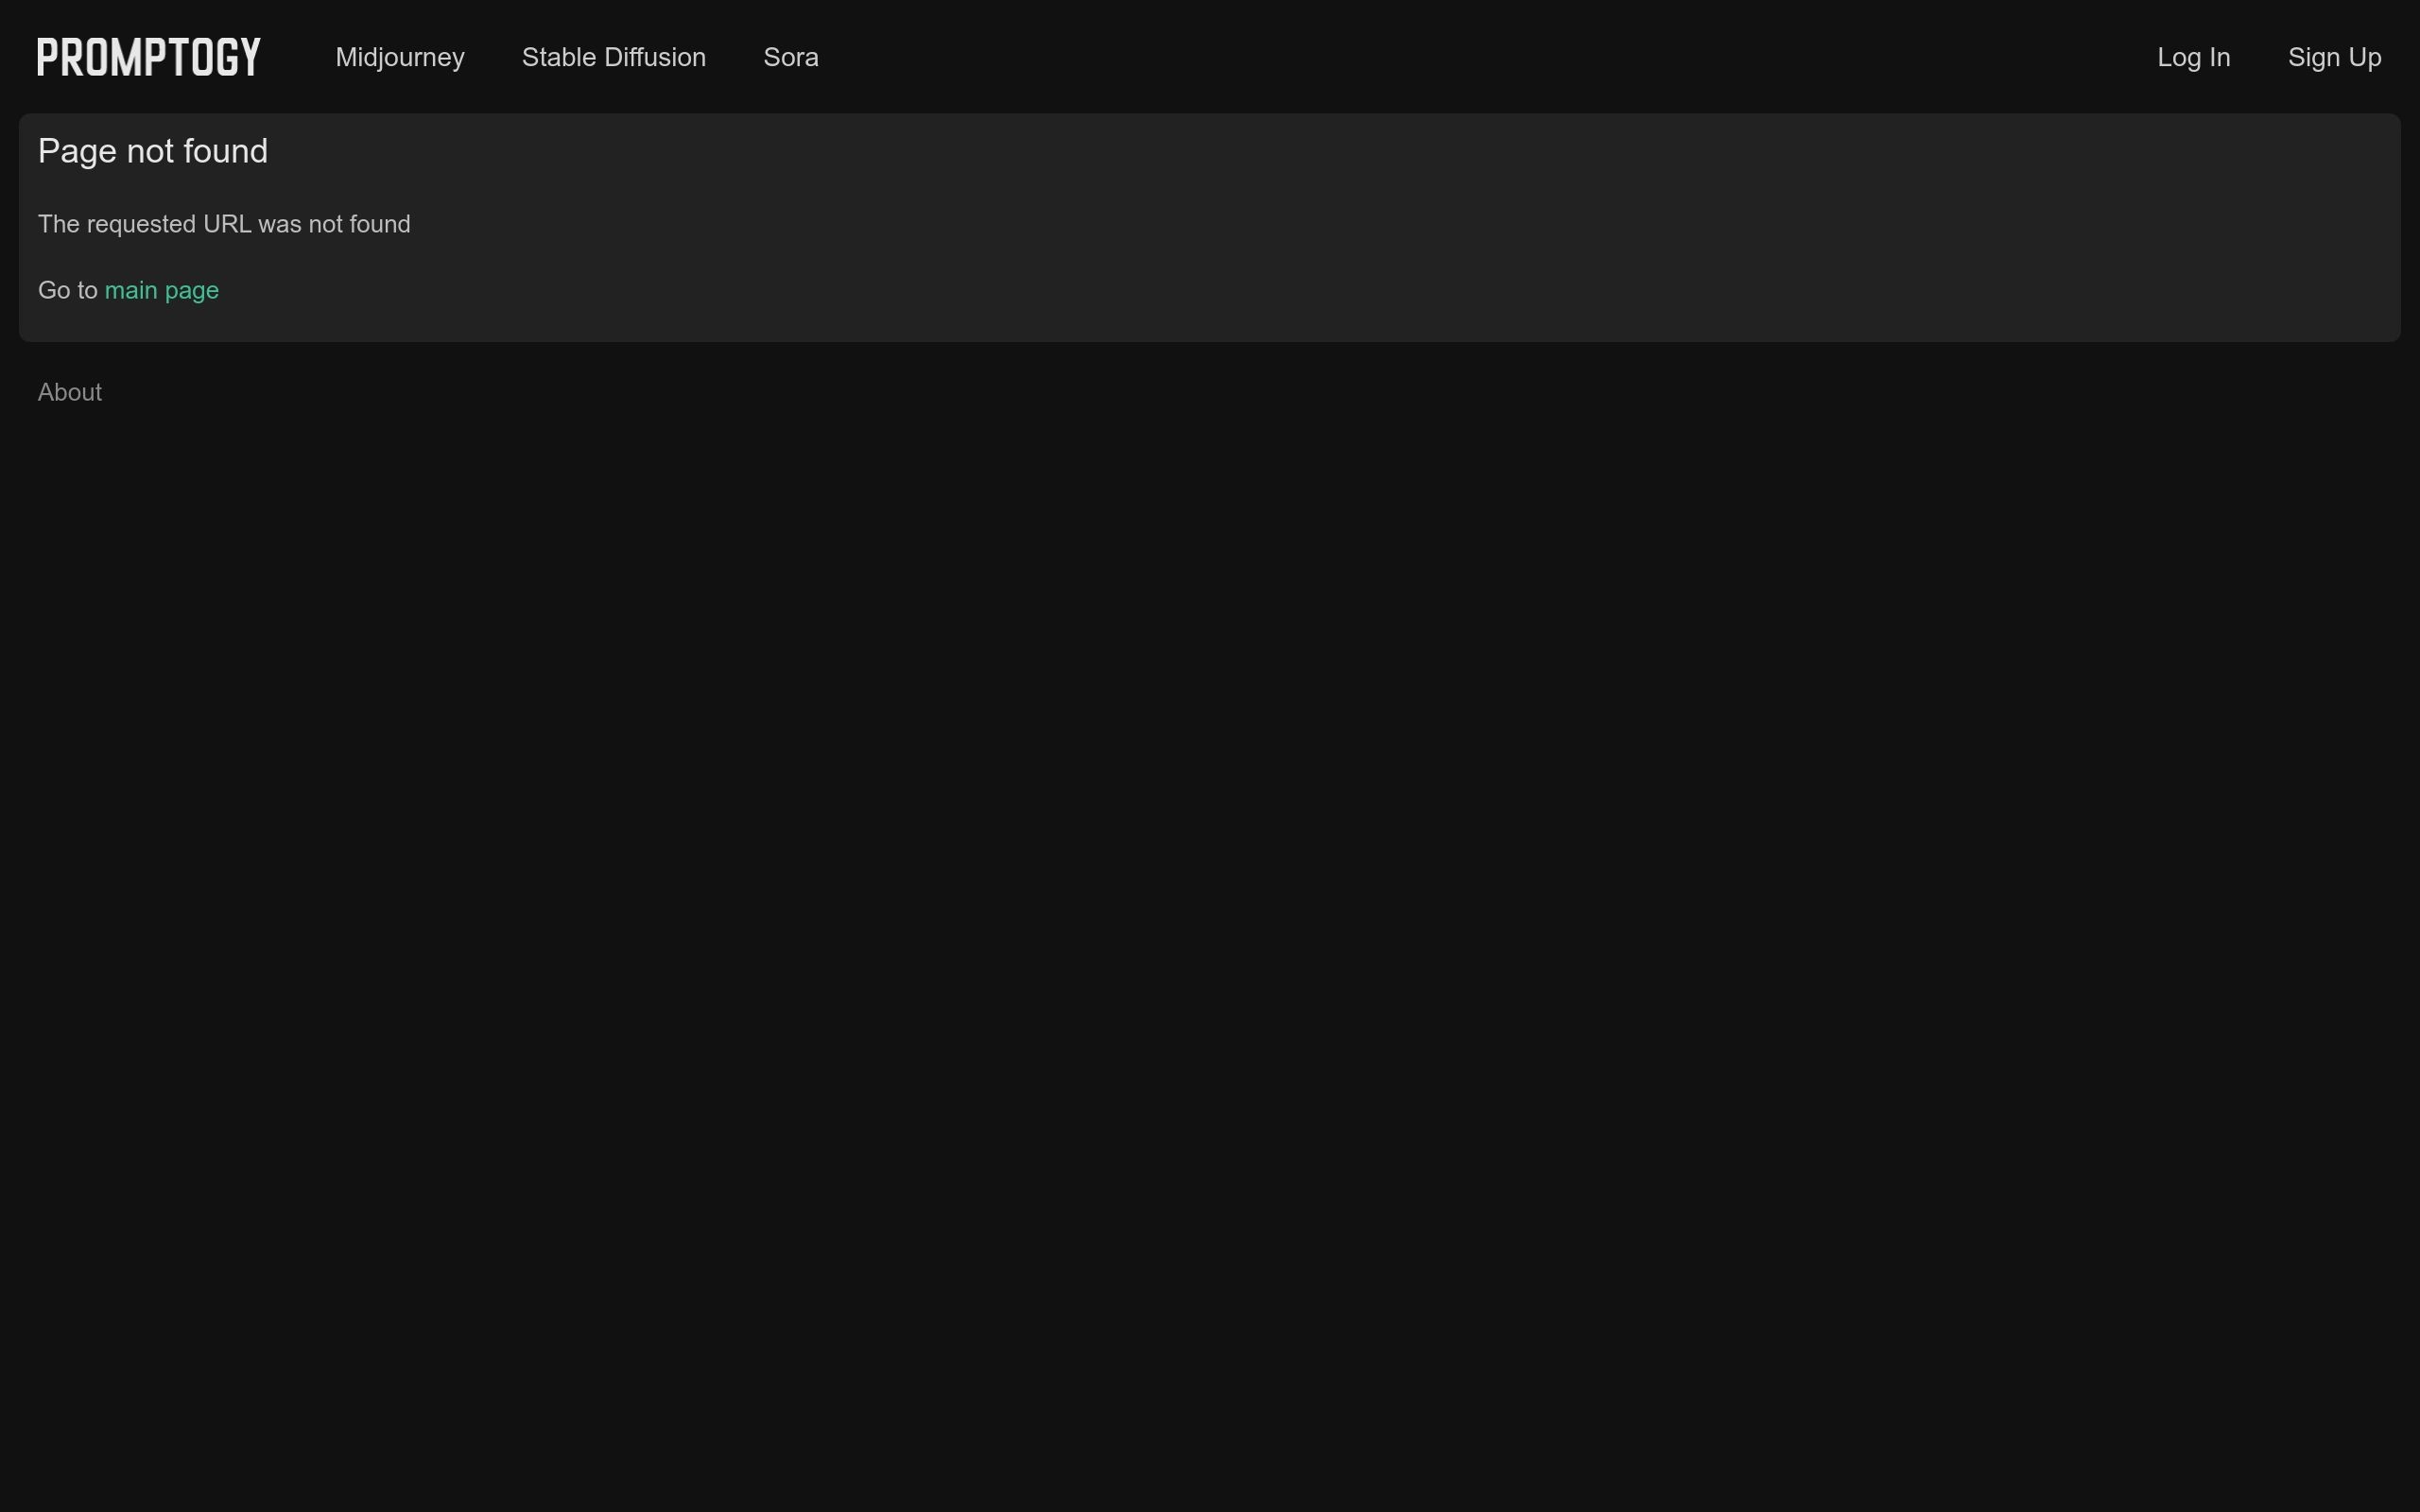This screenshot has height=1512, width=2420.
Task: Switch to the Stable Diffusion category
Action: [613, 57]
